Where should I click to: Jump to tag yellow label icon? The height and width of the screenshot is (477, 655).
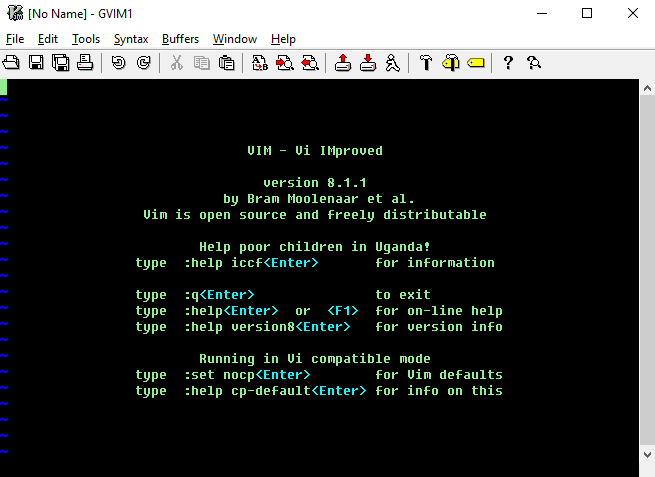pos(476,63)
